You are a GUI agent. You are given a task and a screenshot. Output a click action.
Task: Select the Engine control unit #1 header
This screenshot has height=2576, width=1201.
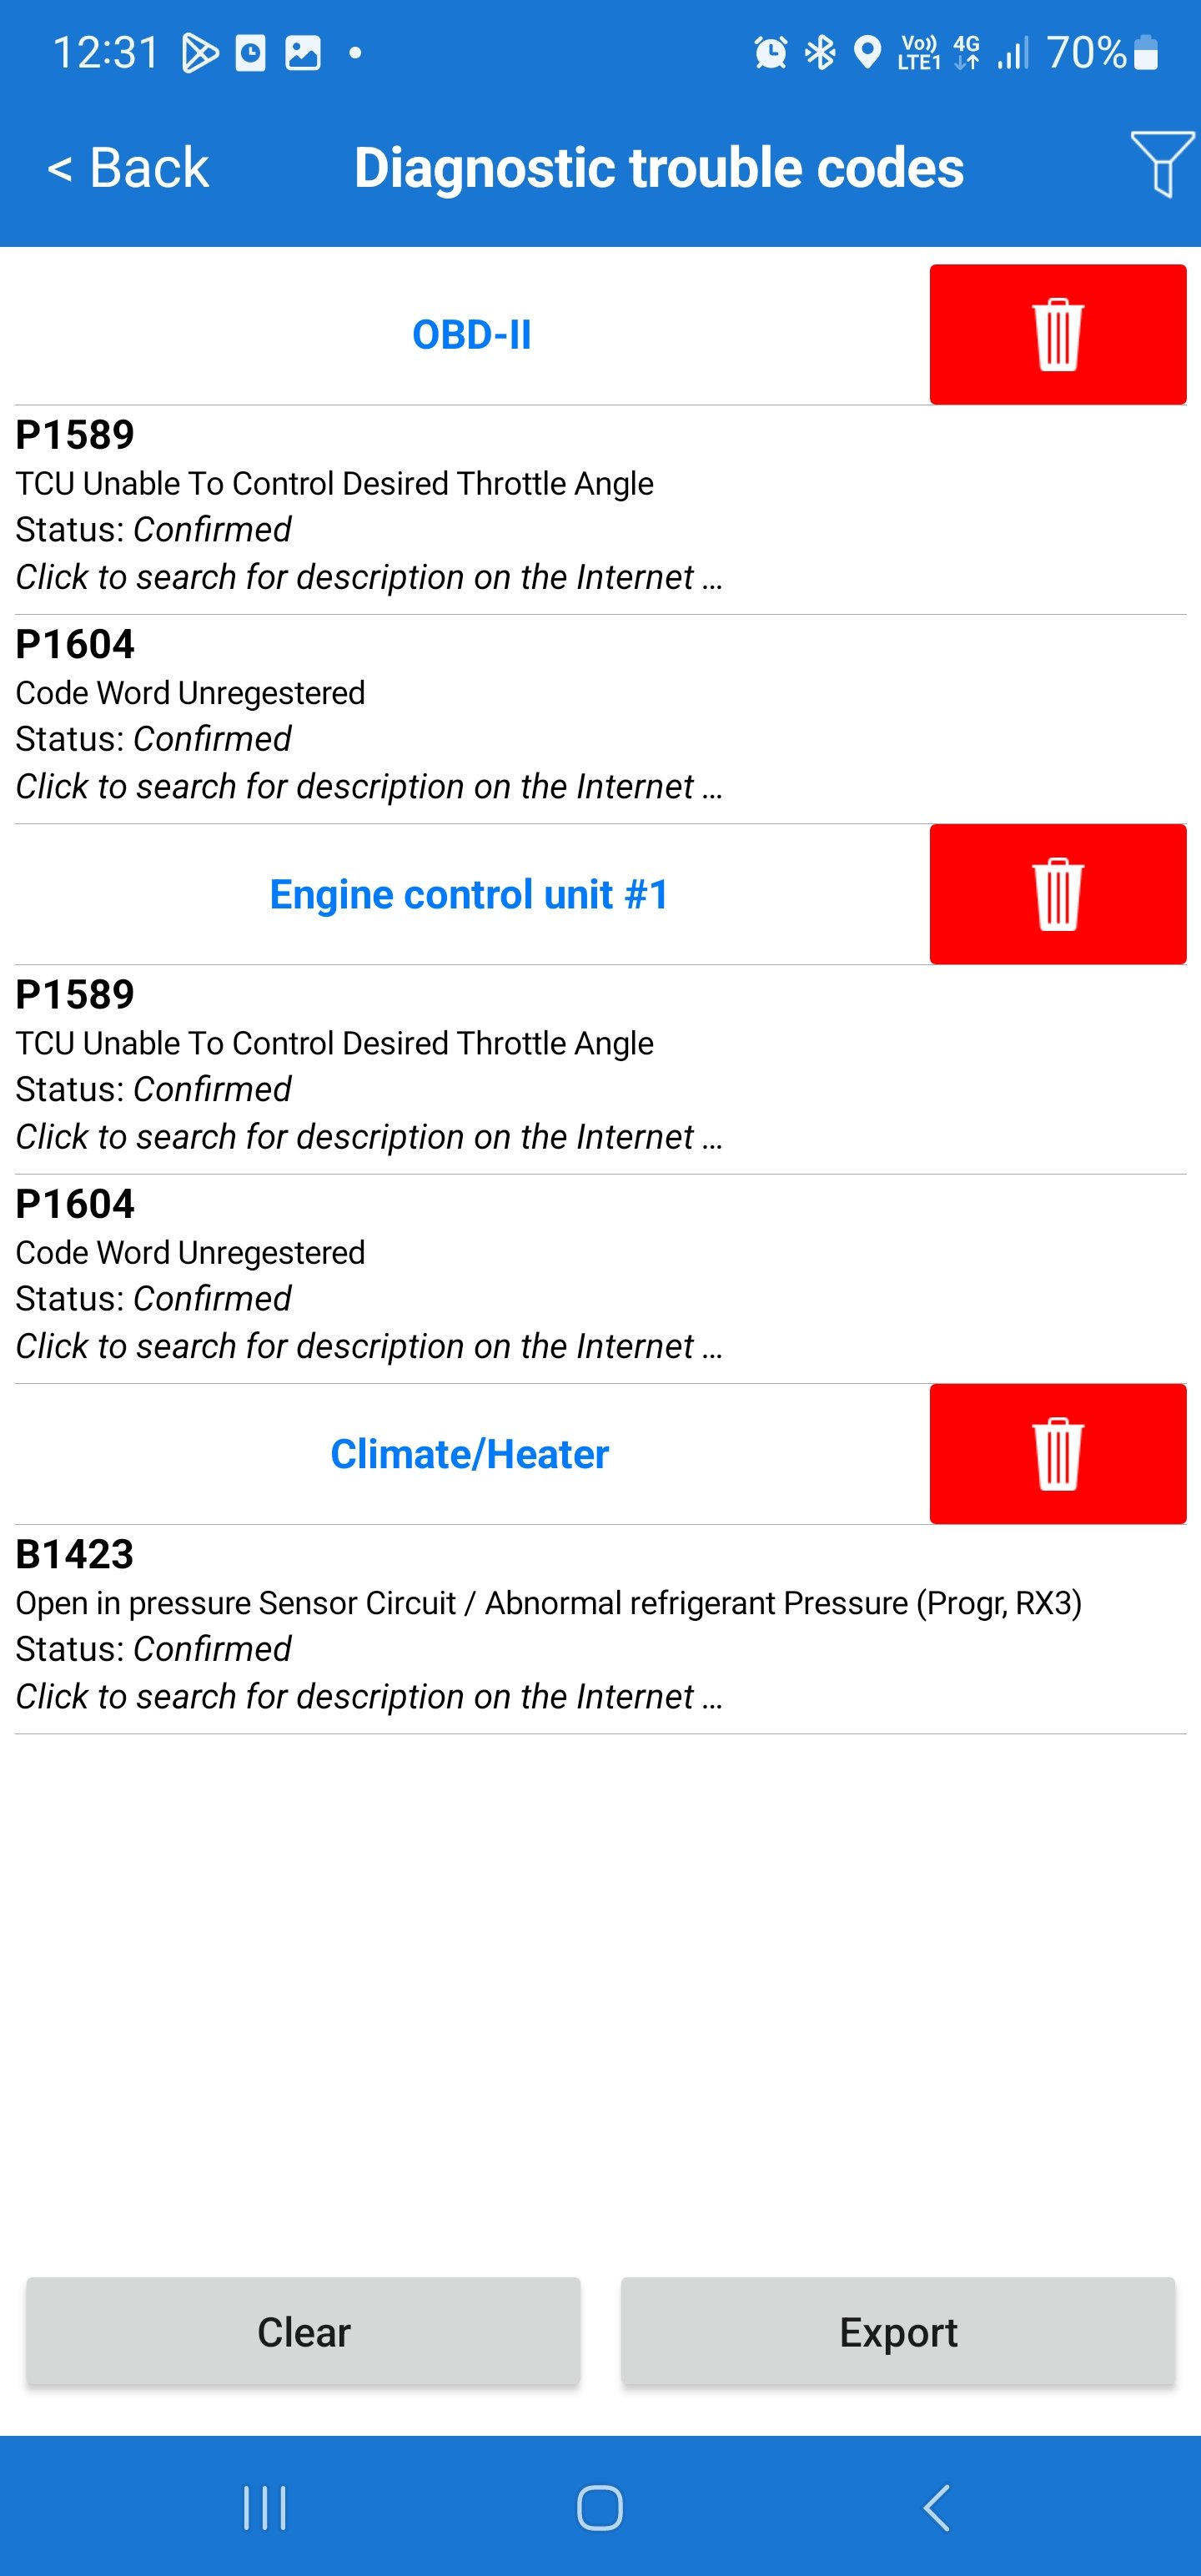469,895
